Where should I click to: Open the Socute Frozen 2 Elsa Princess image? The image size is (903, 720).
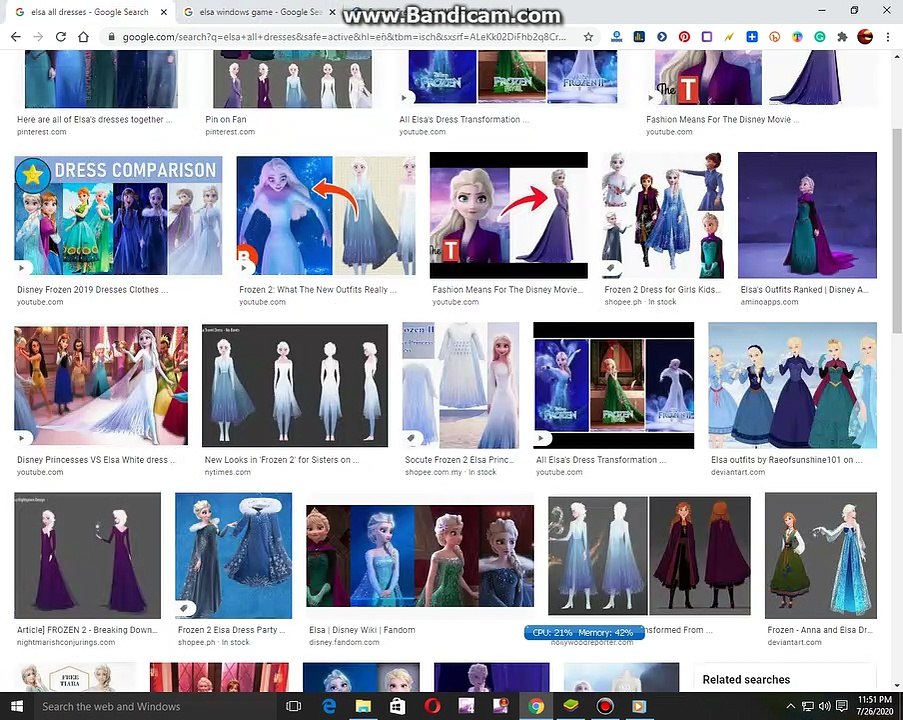pos(461,386)
